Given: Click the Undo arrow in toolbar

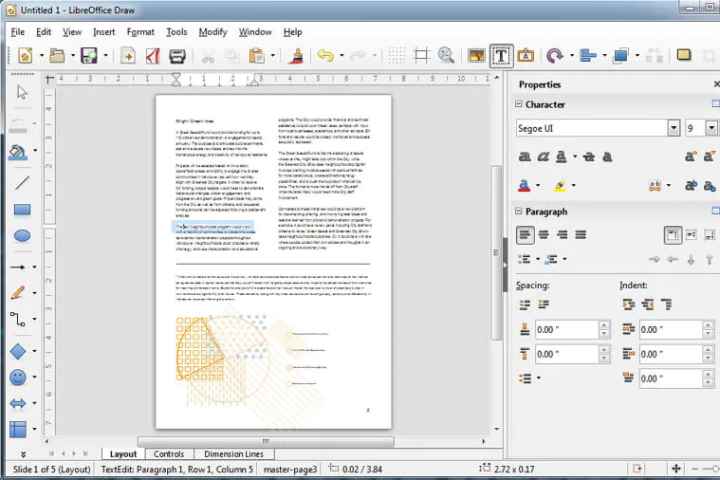Looking at the screenshot, I should coord(325,56).
